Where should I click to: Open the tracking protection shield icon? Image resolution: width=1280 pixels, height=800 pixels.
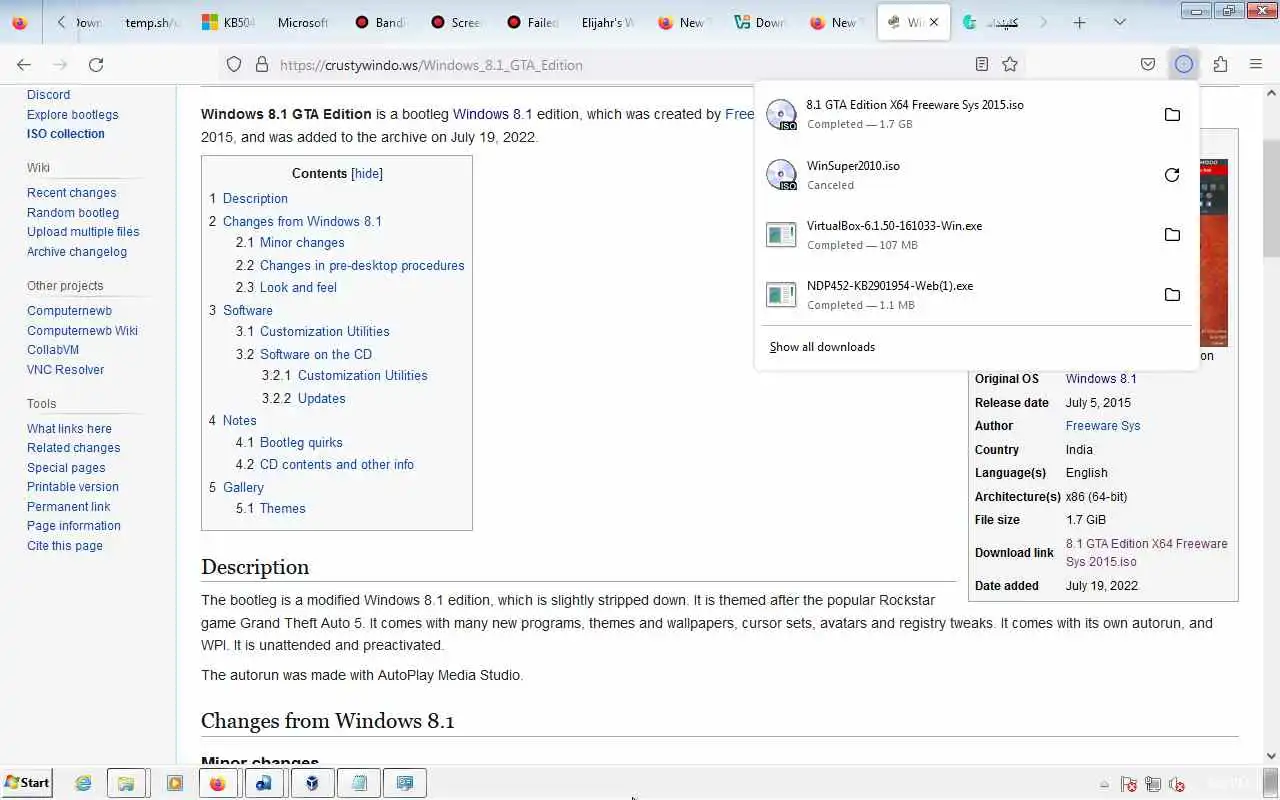point(234,64)
